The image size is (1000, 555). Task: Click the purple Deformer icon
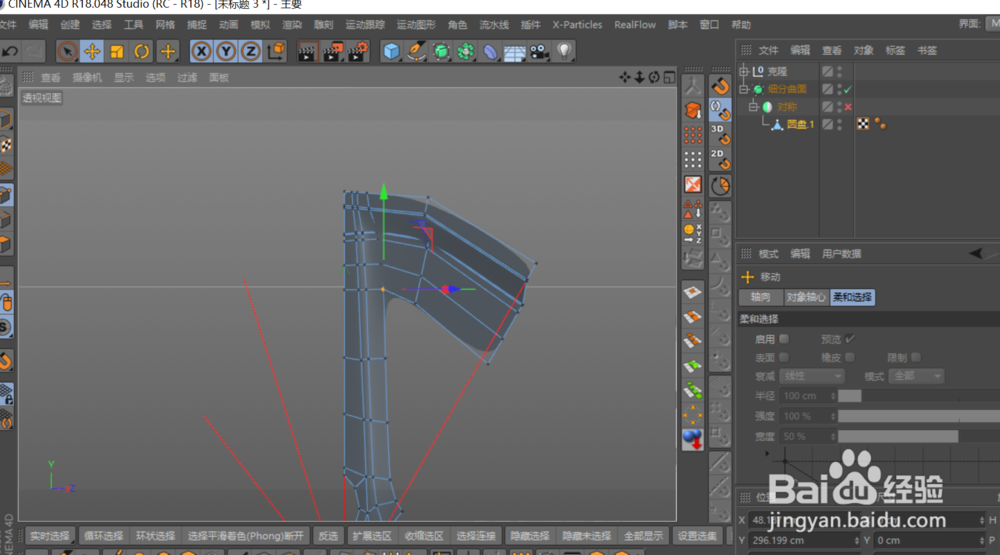pos(490,52)
